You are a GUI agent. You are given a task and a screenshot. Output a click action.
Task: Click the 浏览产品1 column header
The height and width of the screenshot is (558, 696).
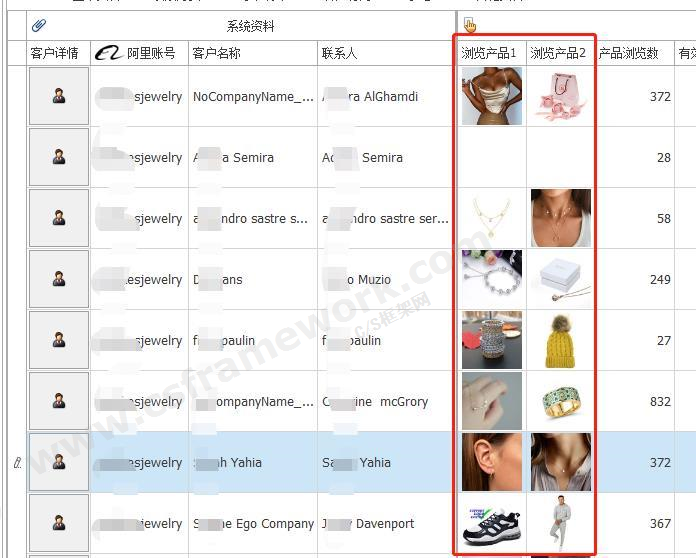(489, 53)
